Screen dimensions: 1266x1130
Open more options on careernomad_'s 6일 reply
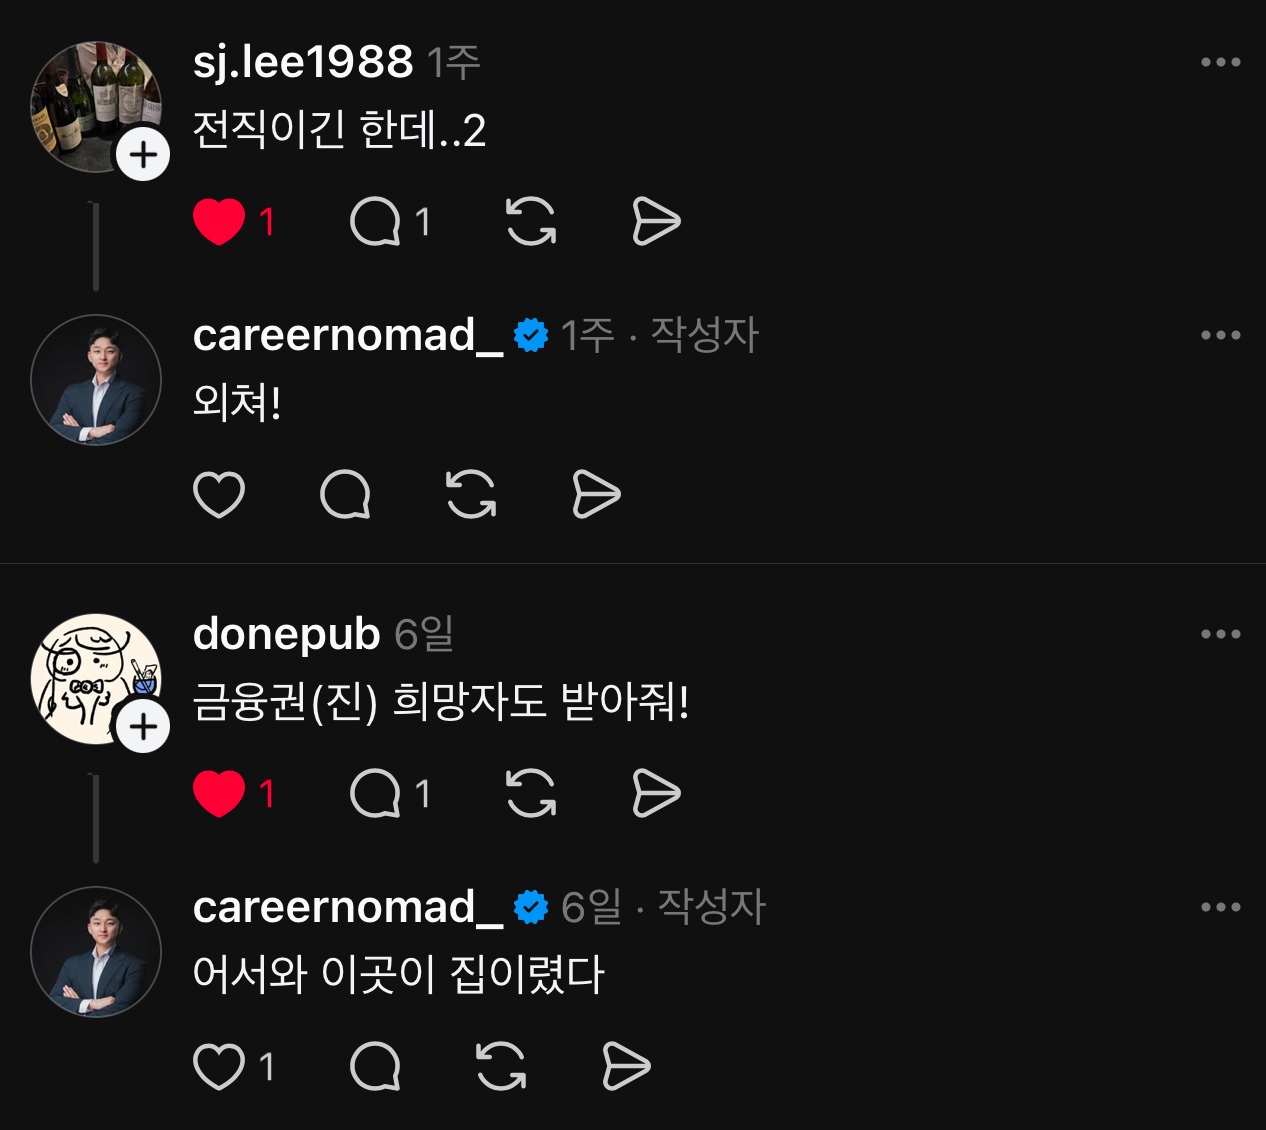coord(1221,907)
